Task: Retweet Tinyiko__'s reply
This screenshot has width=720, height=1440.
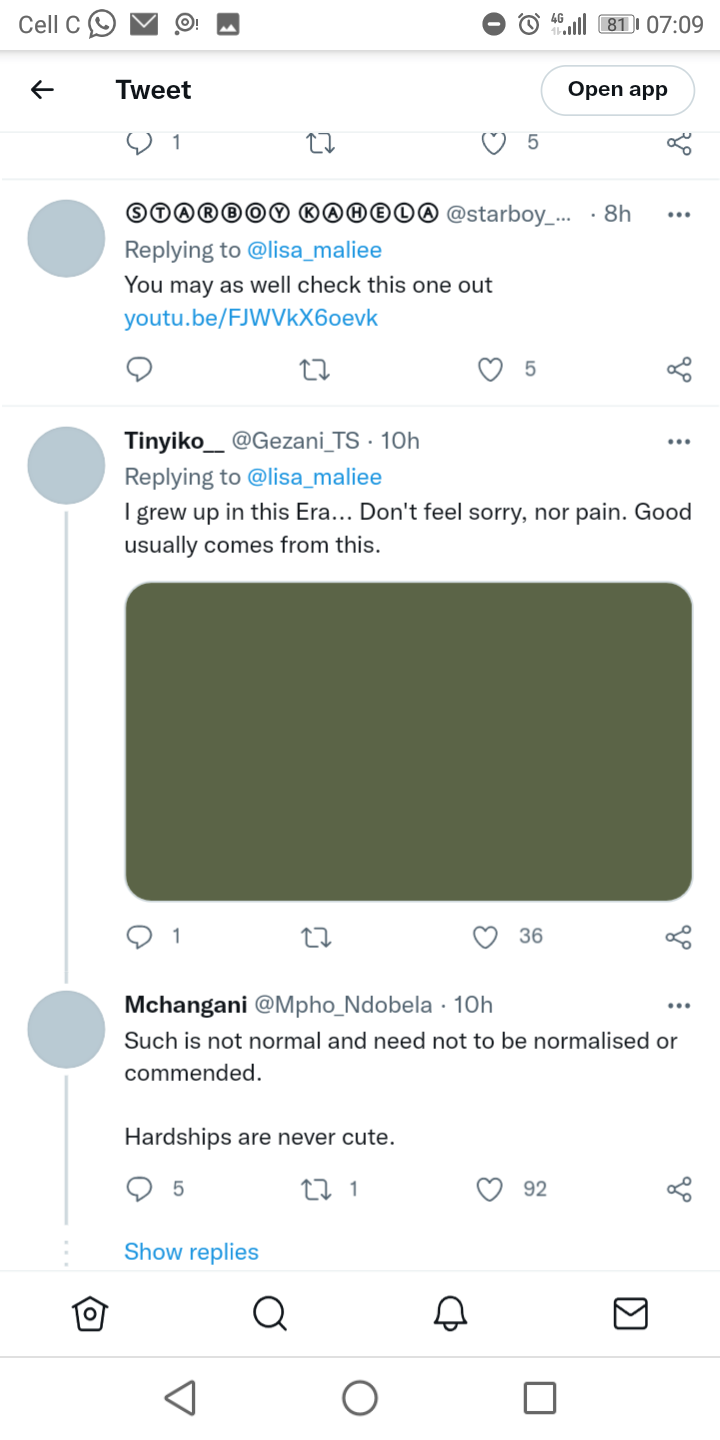Action: tap(315, 937)
